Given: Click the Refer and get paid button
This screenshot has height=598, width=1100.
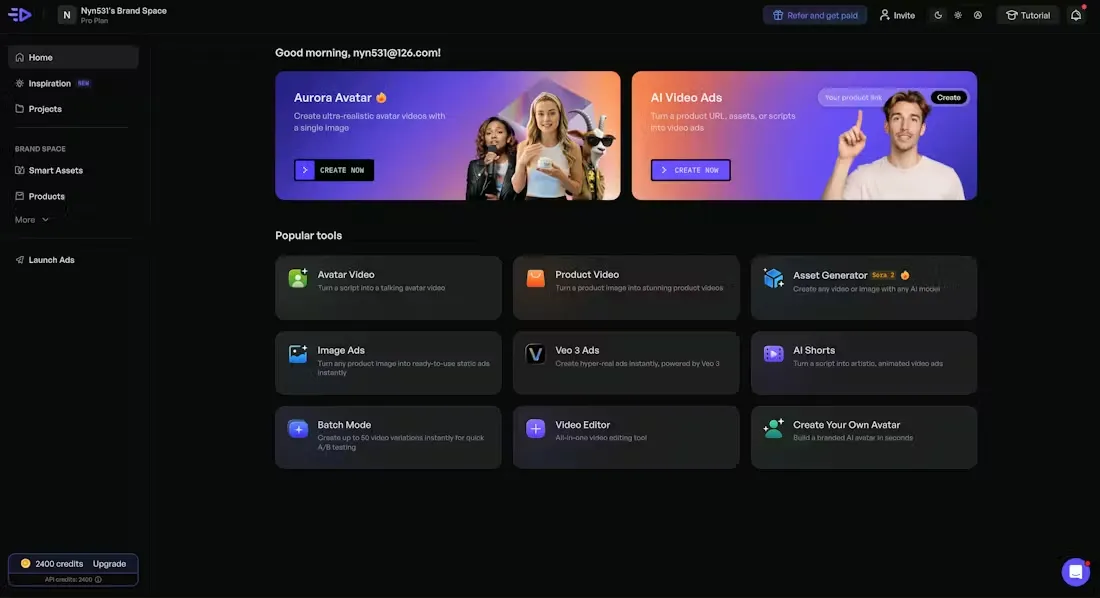Looking at the screenshot, I should [815, 15].
